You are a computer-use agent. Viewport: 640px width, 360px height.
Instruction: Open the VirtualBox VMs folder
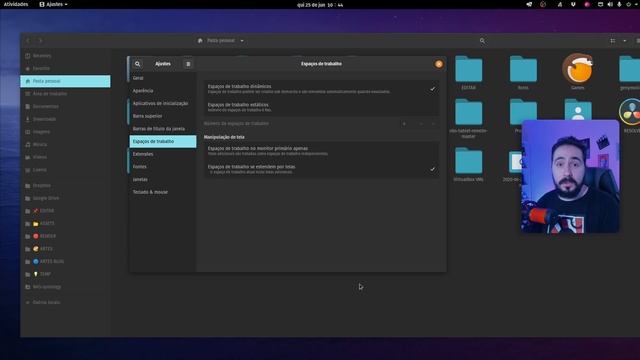(x=469, y=161)
